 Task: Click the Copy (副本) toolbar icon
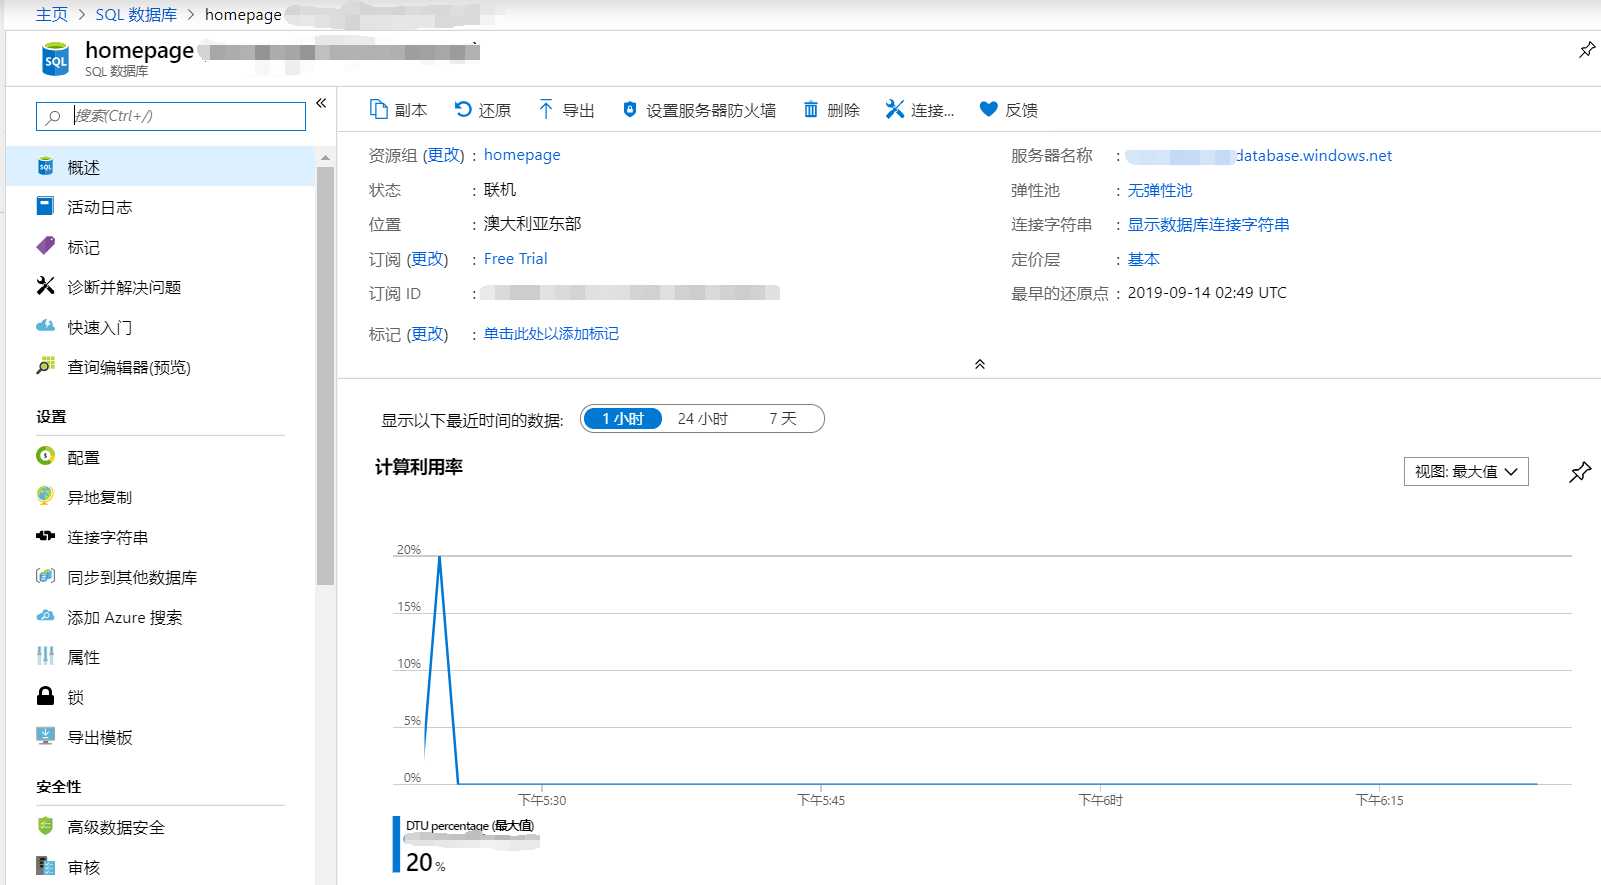[378, 109]
